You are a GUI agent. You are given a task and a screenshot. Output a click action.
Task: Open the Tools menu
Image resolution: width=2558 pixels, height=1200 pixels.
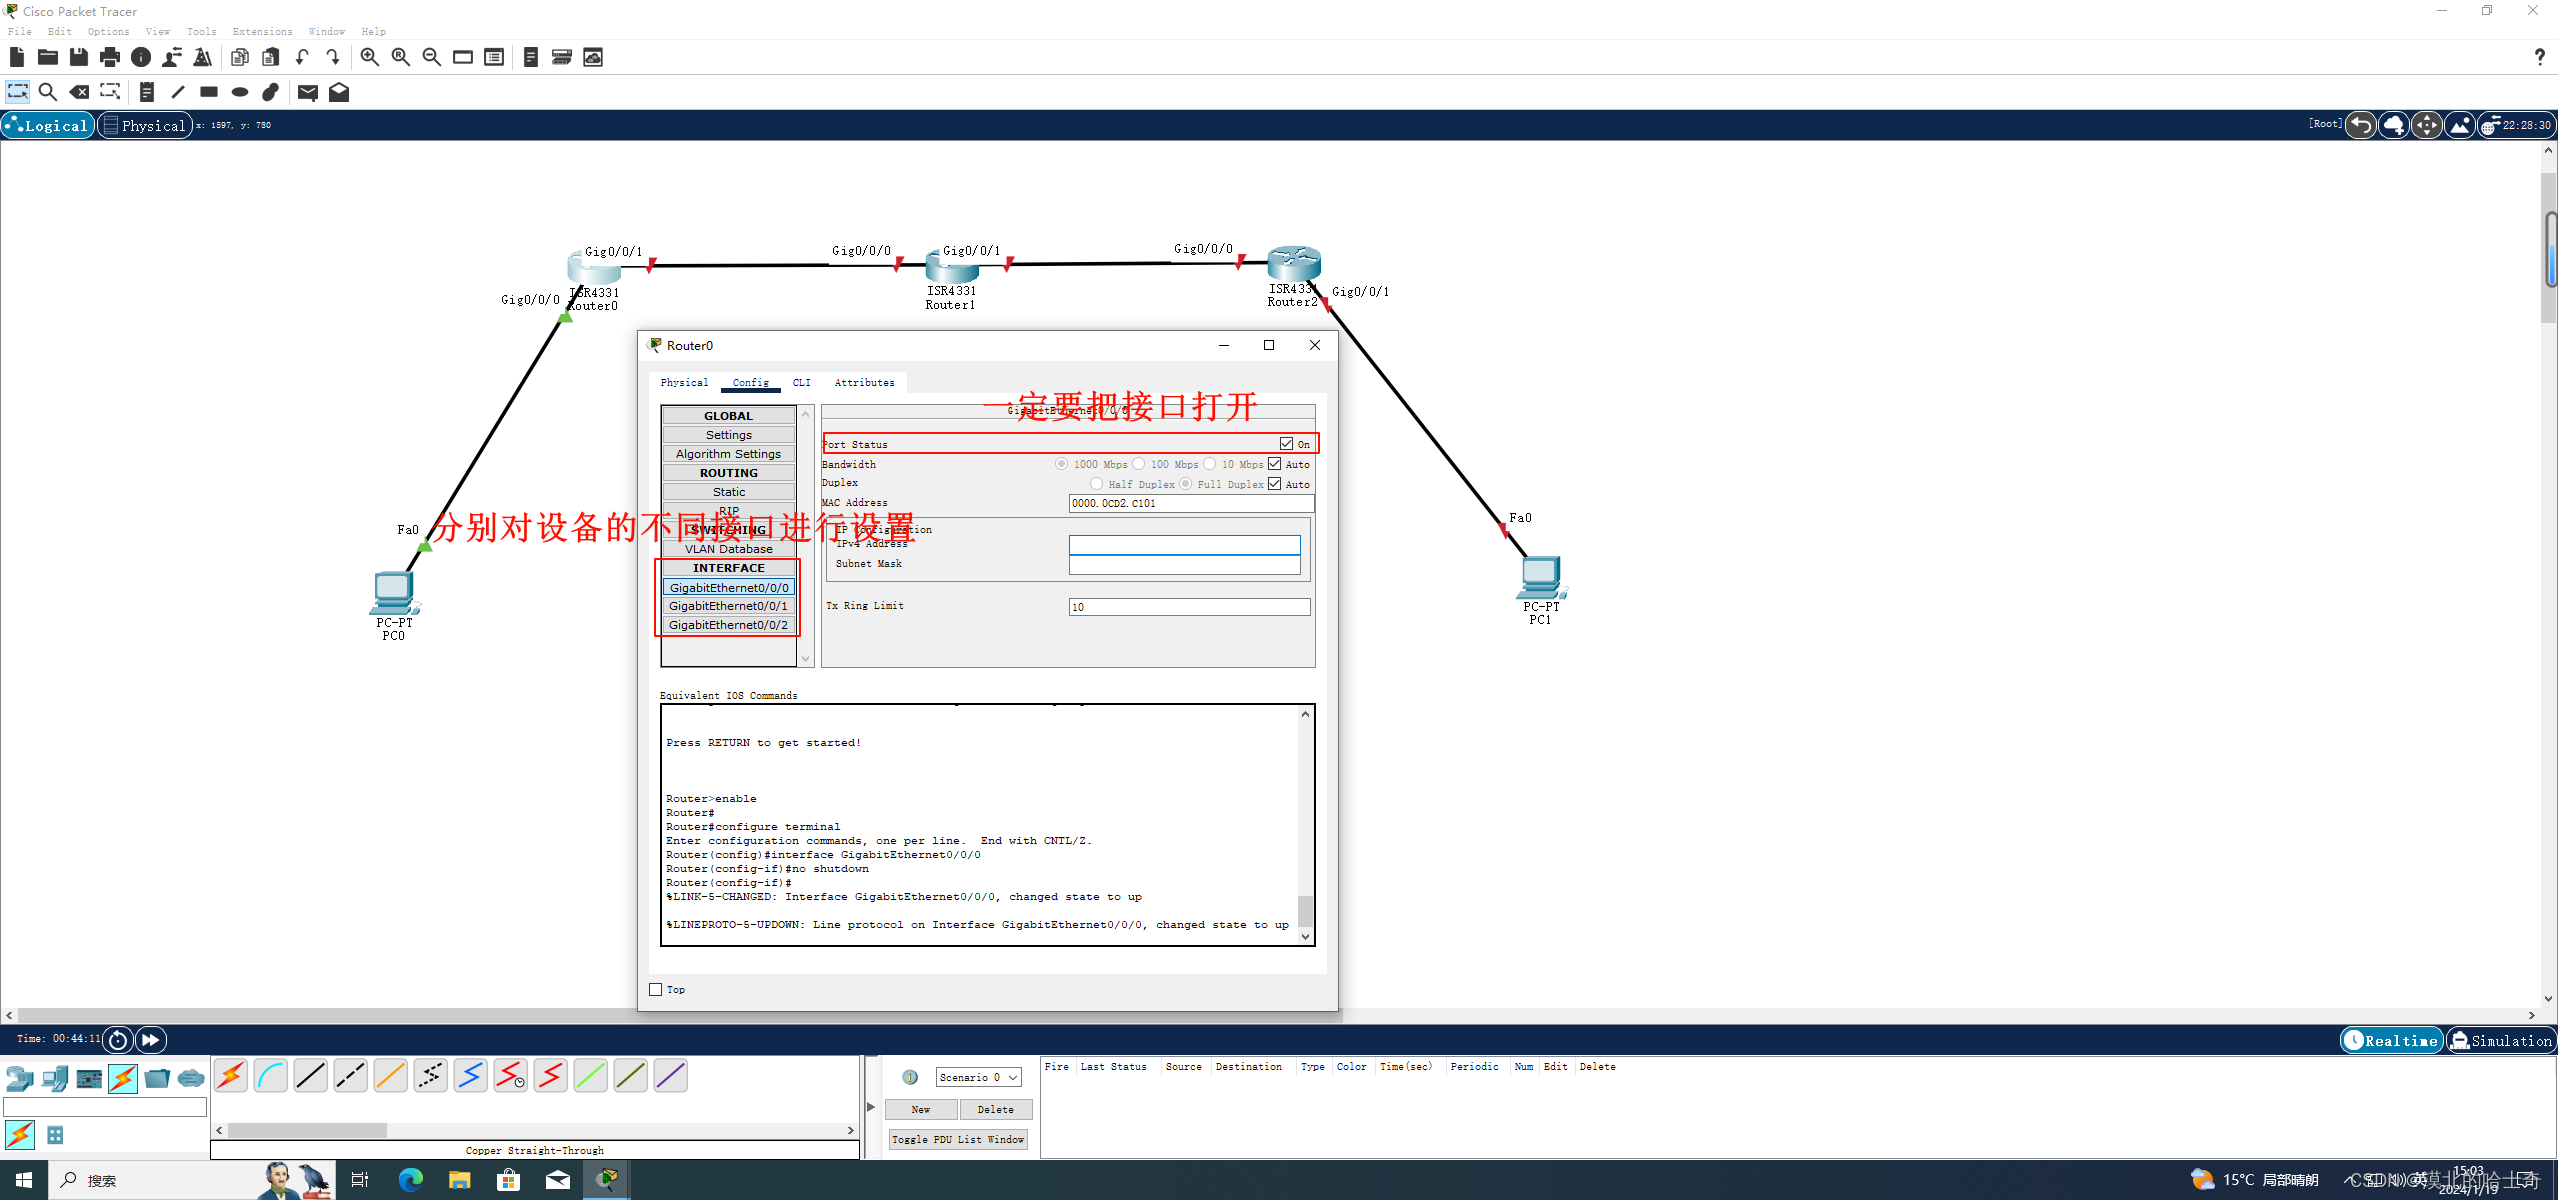(201, 32)
